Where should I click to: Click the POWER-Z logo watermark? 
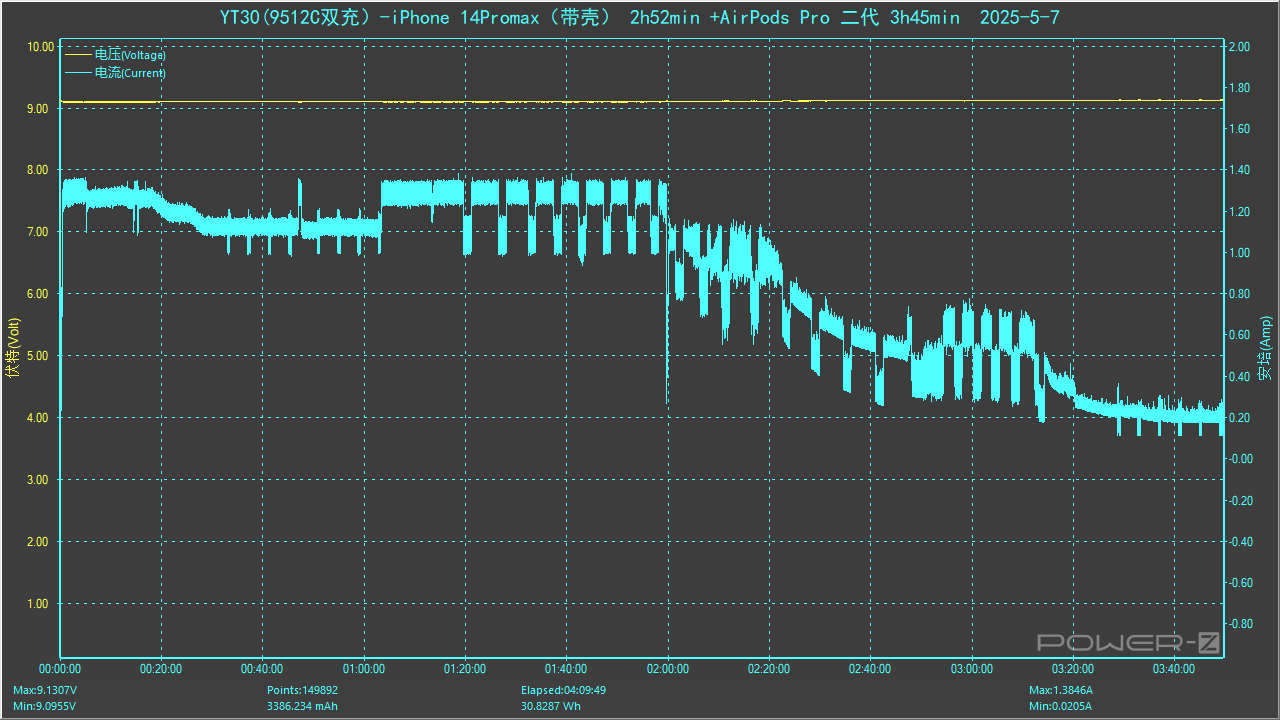pos(1128,642)
